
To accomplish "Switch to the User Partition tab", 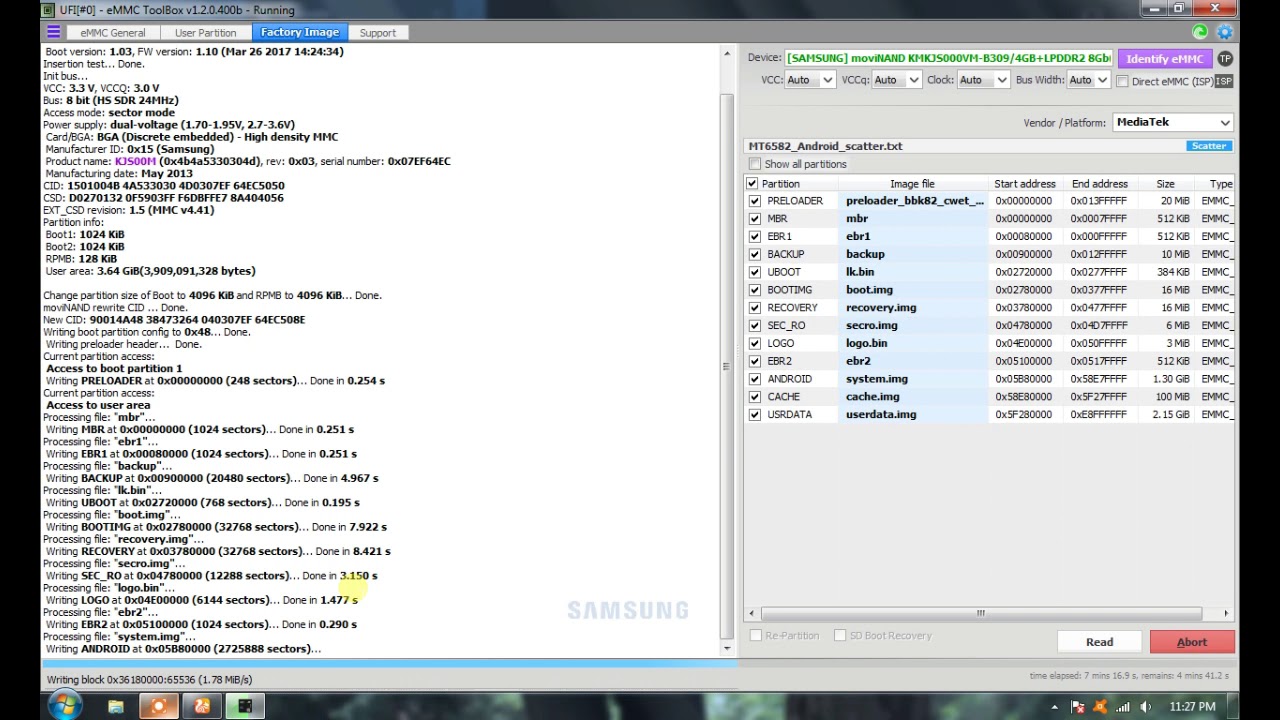I will [205, 33].
